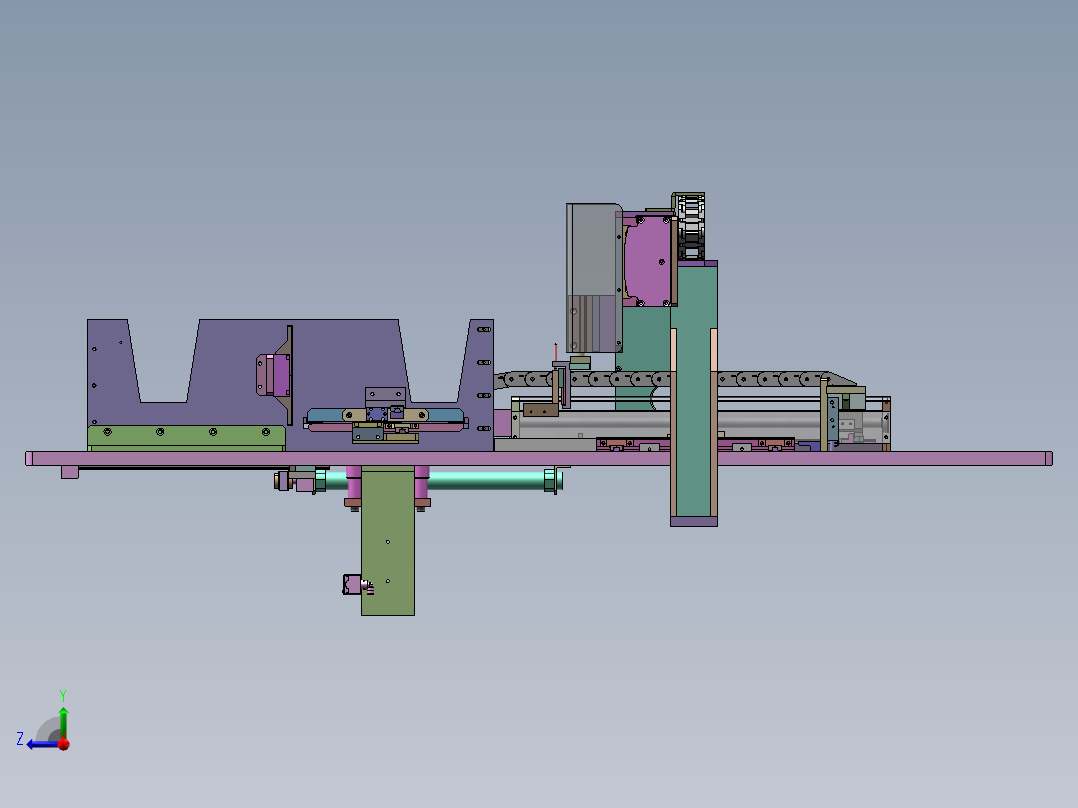Screen dimensions: 1078x808
Task: Click the red X axis dot of the triad
Action: [x=64, y=744]
